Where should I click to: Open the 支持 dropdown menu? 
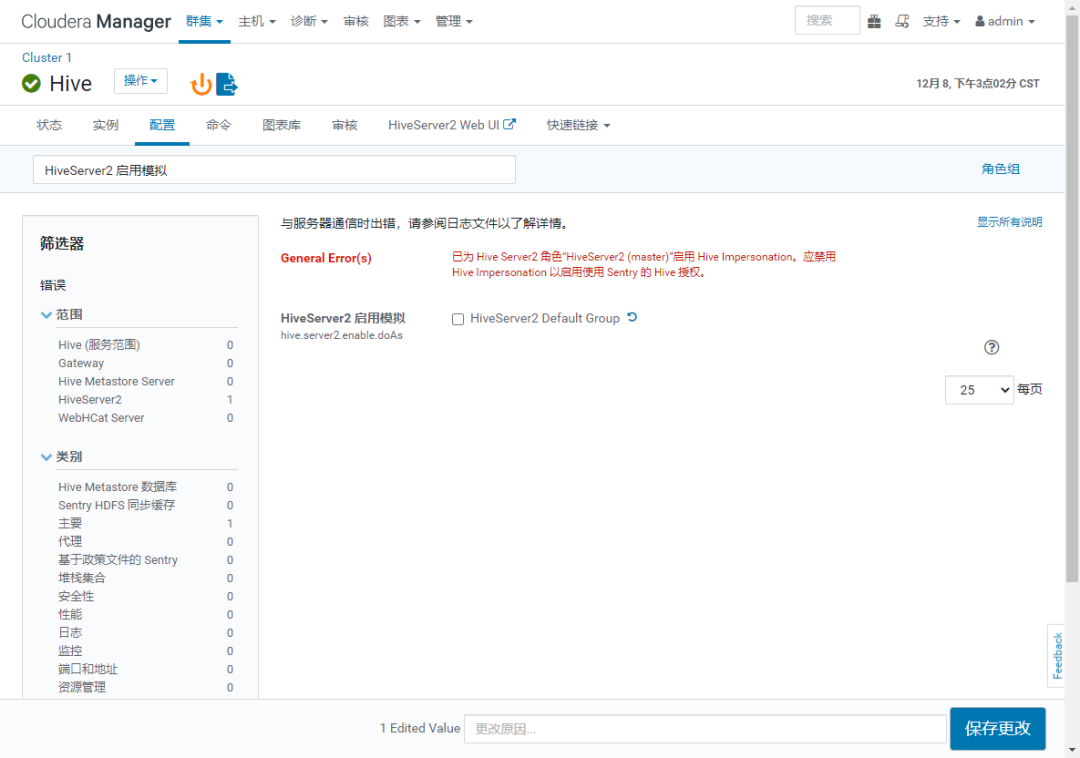click(x=942, y=21)
